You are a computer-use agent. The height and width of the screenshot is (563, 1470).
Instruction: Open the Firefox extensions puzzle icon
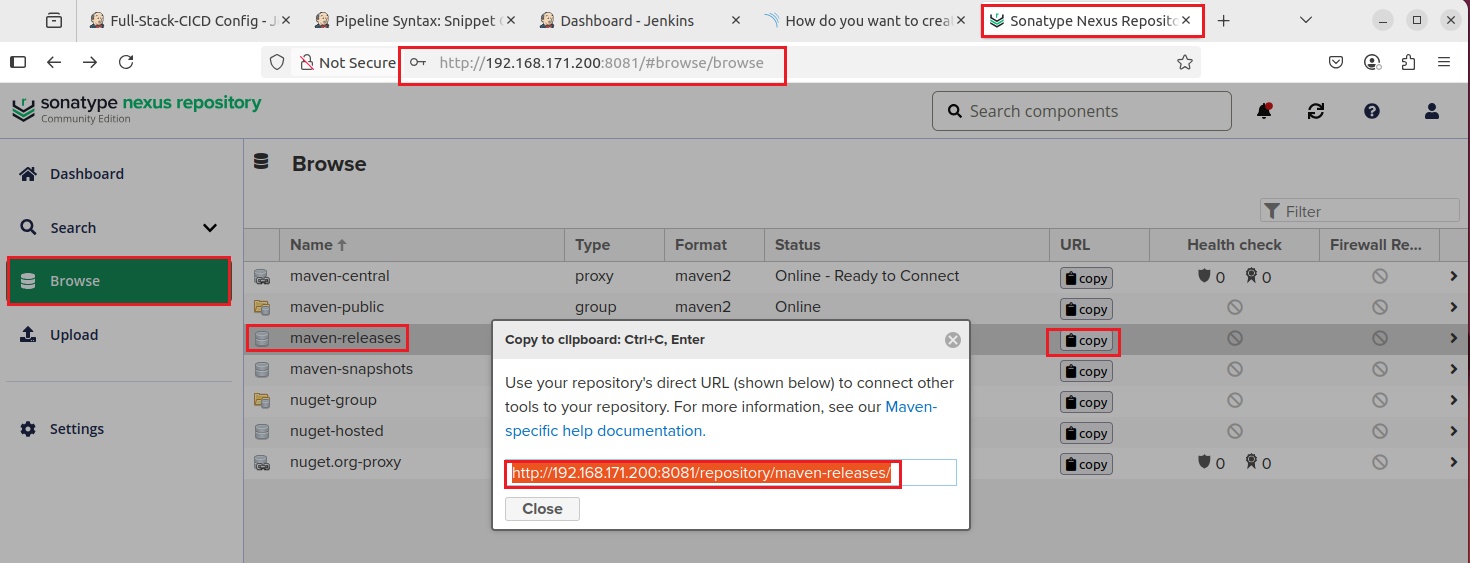point(1408,62)
